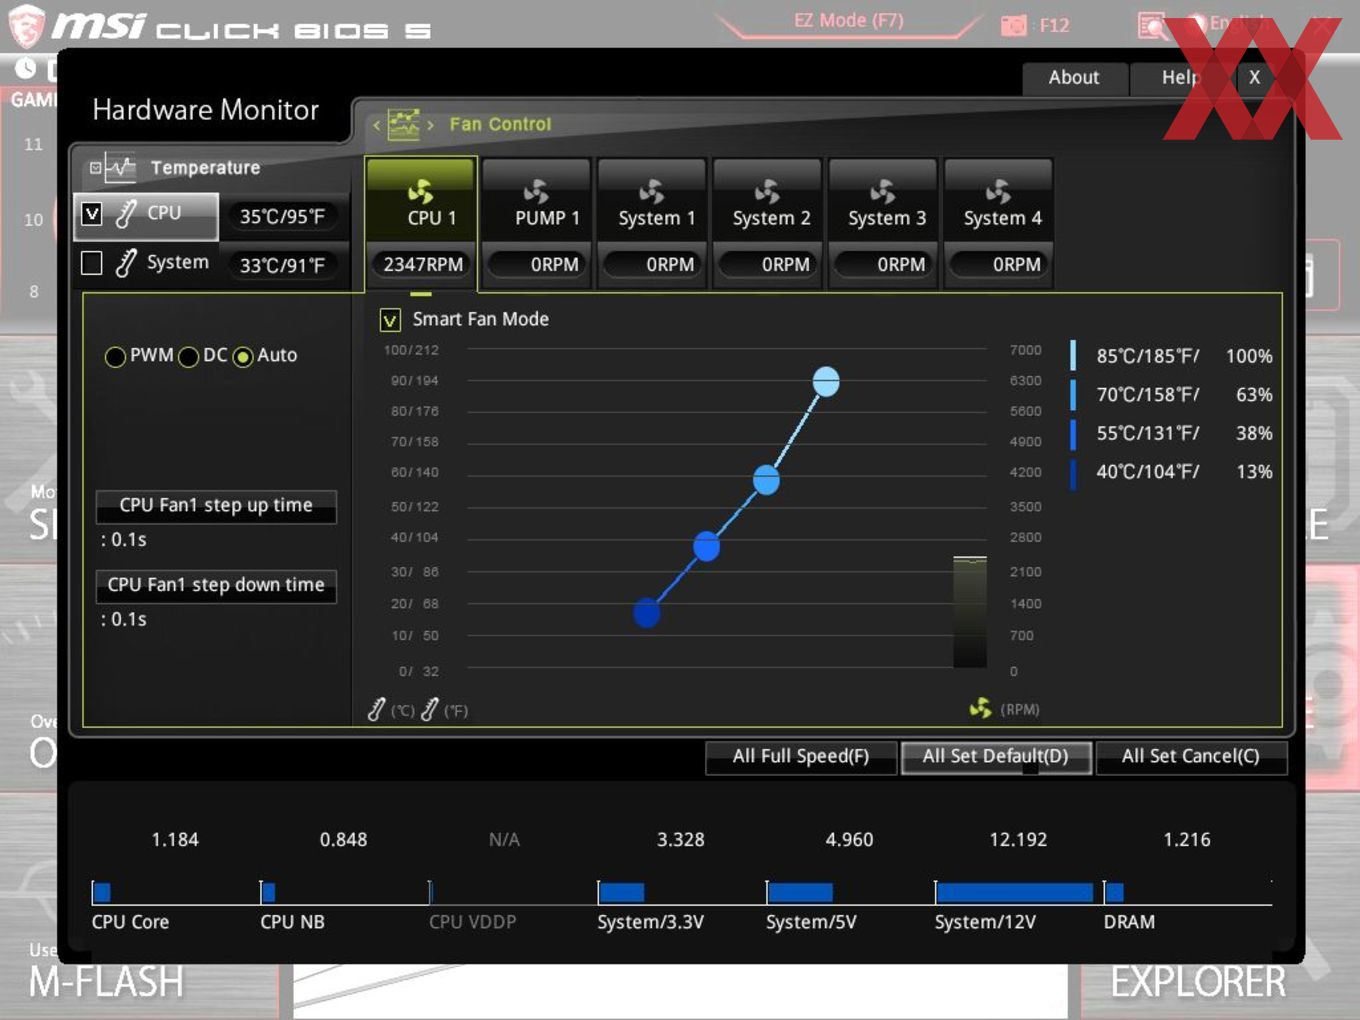
Task: Click the left chevron before Fan Control
Action: point(376,125)
